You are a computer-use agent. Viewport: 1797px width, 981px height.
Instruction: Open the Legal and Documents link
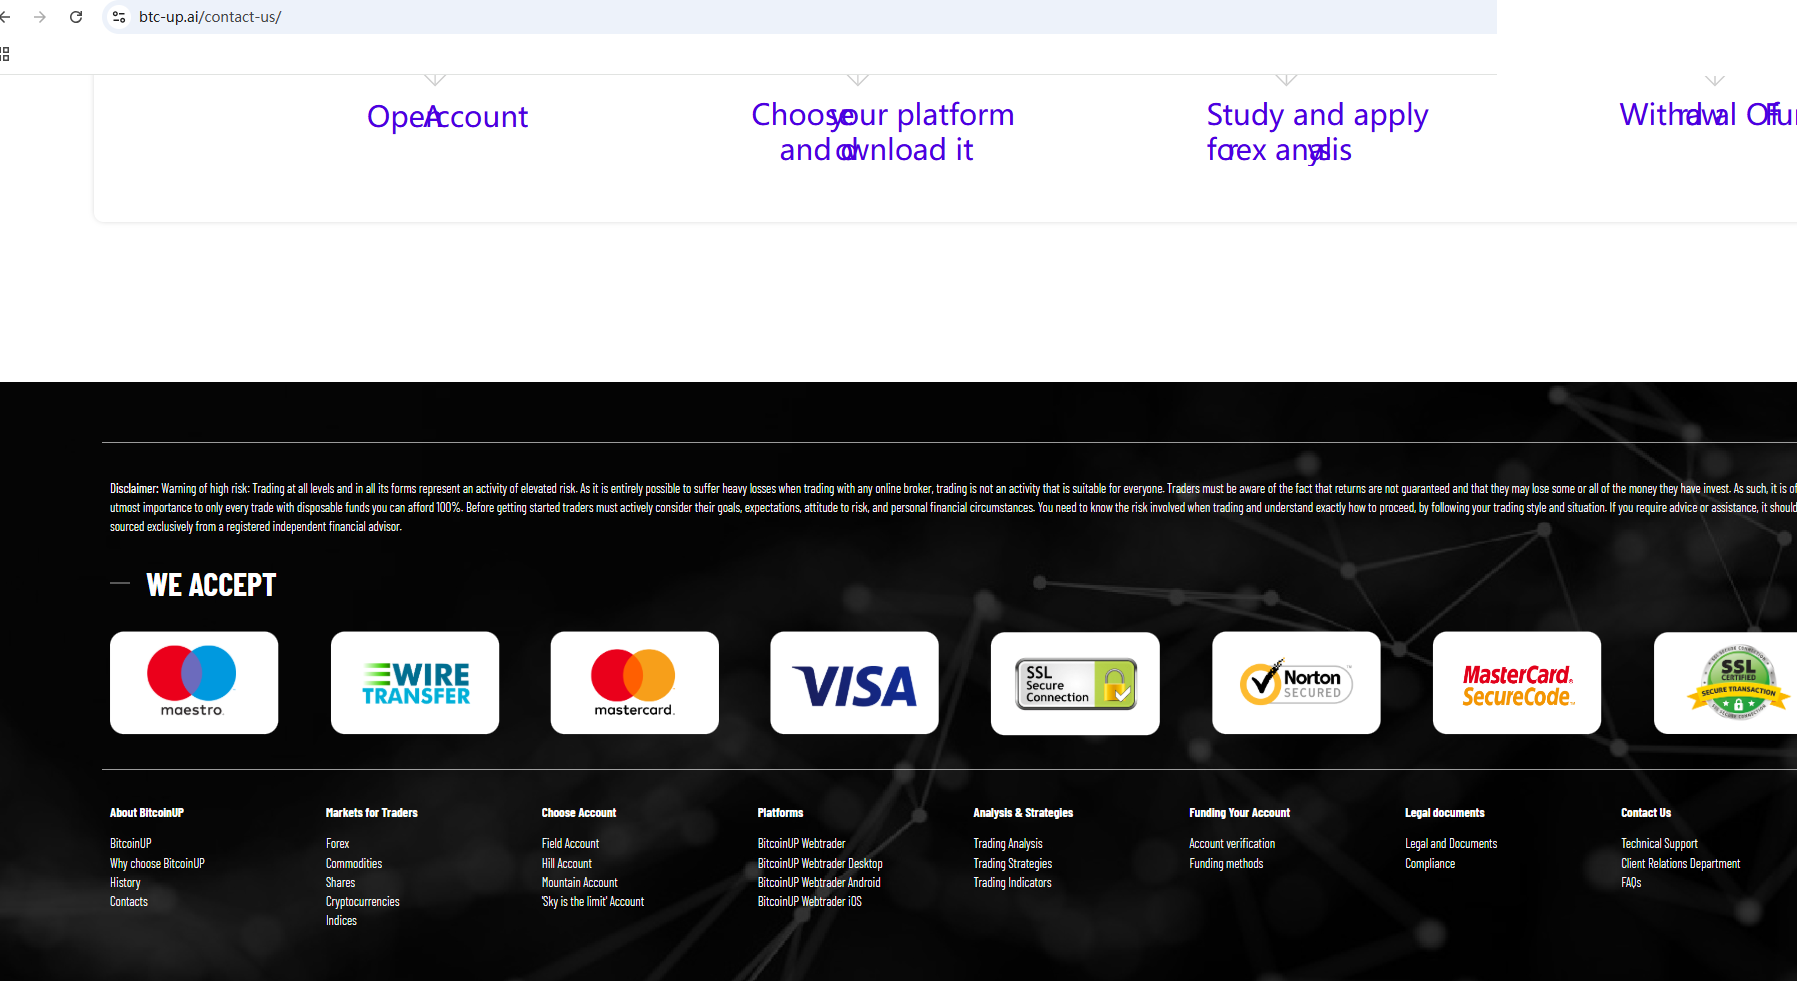[x=1451, y=844]
